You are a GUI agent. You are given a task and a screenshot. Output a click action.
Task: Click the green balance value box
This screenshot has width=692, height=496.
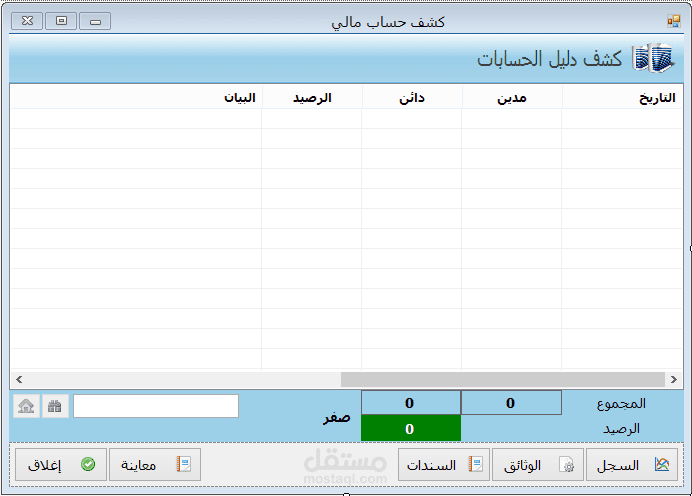click(x=411, y=428)
